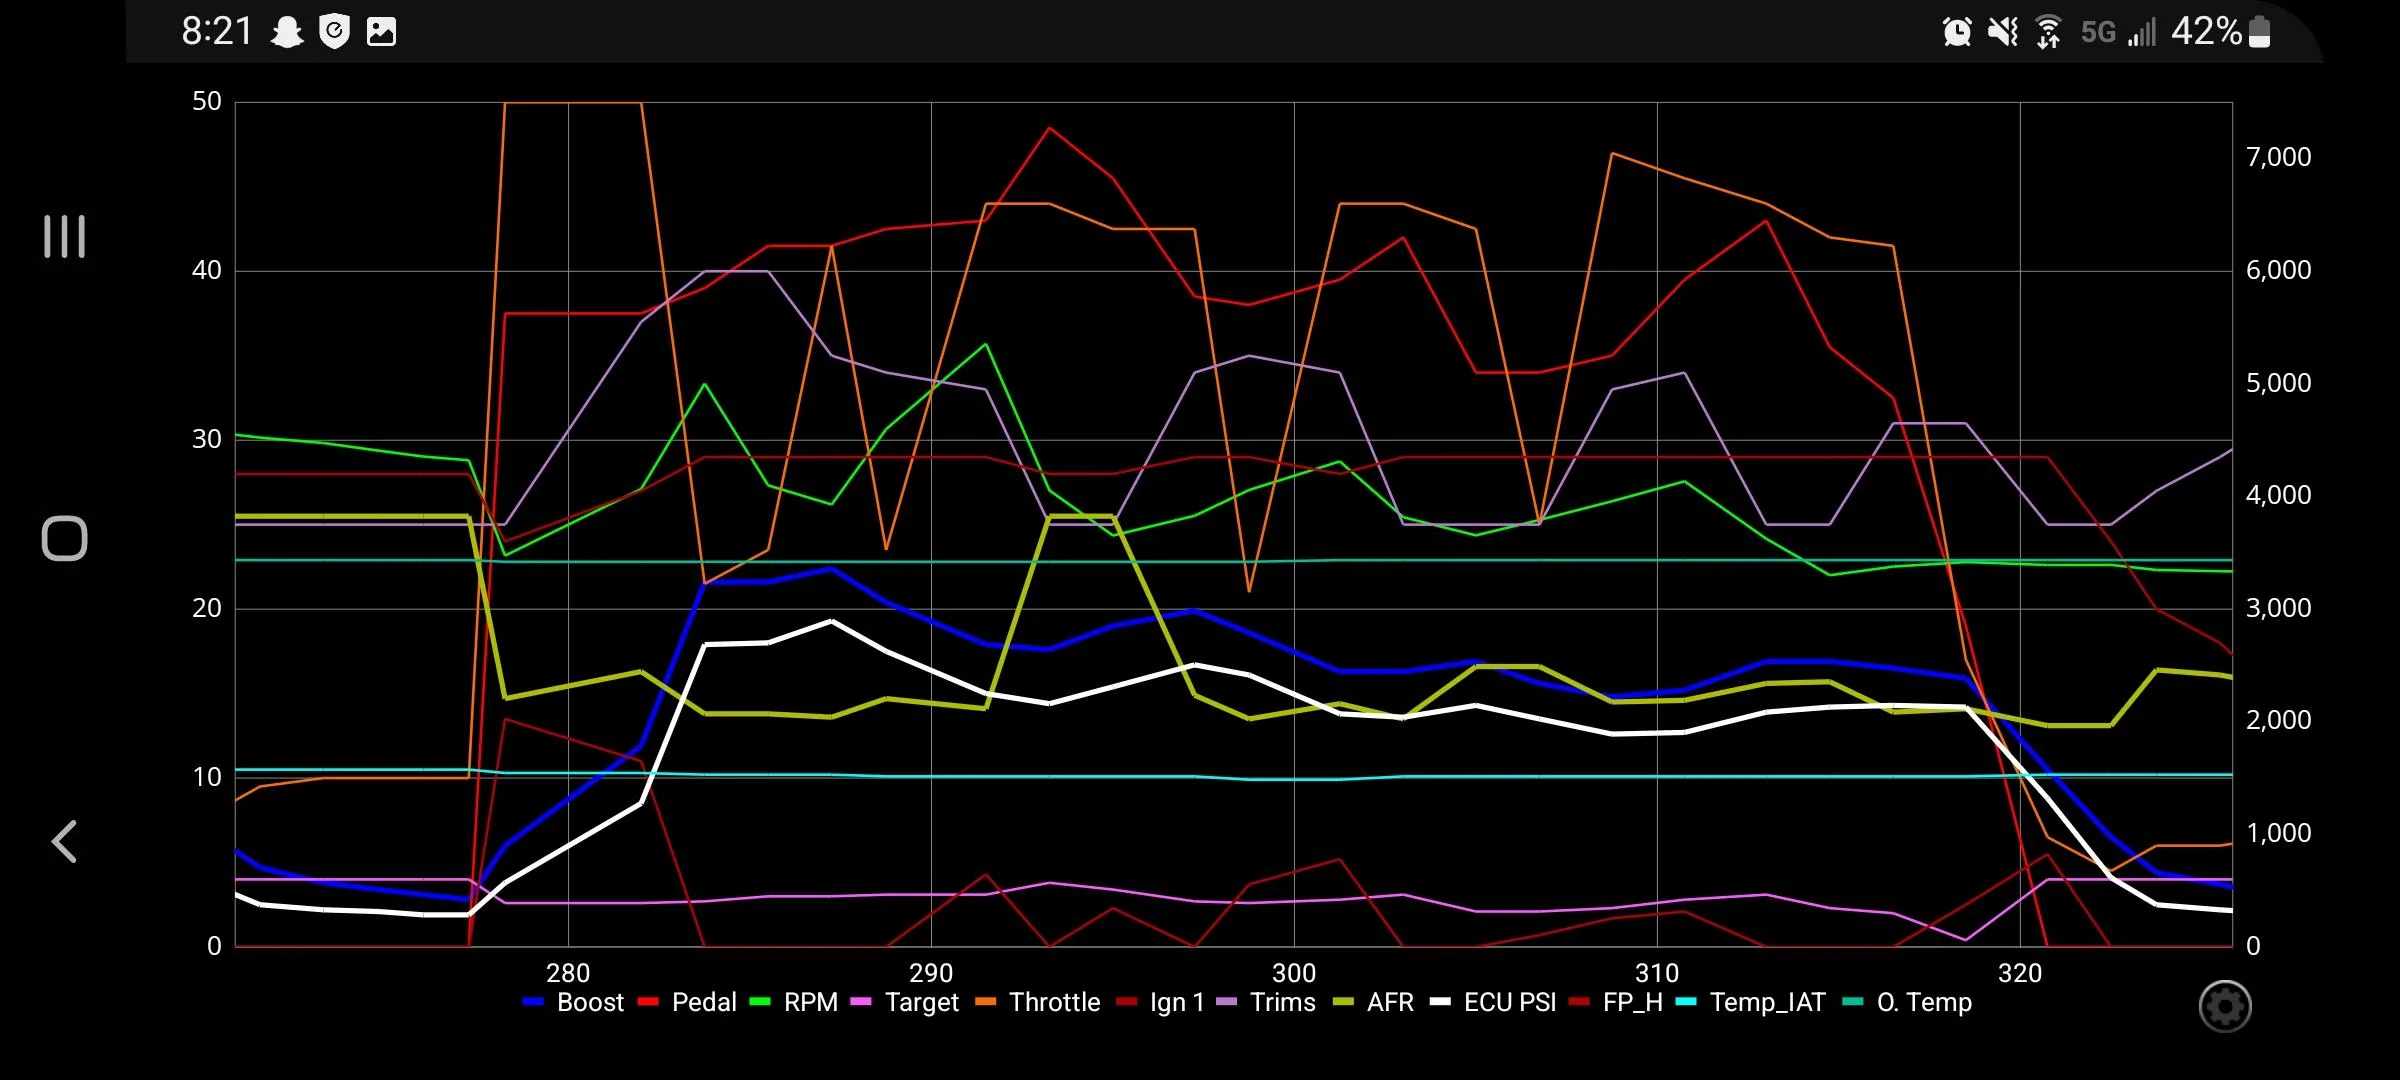Screen dimensions: 2400x1080
Task: Click the ECU PSI legend label
Action: click(x=1510, y=1002)
